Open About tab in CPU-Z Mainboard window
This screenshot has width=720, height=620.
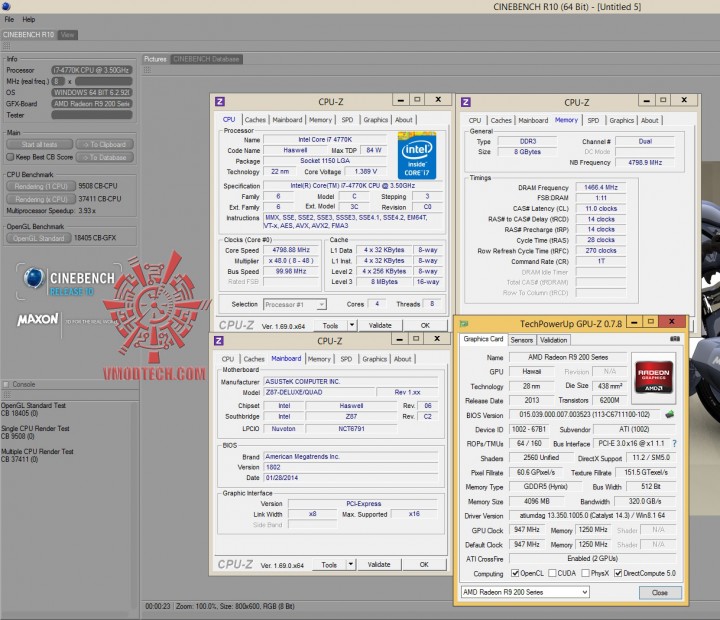[x=403, y=359]
